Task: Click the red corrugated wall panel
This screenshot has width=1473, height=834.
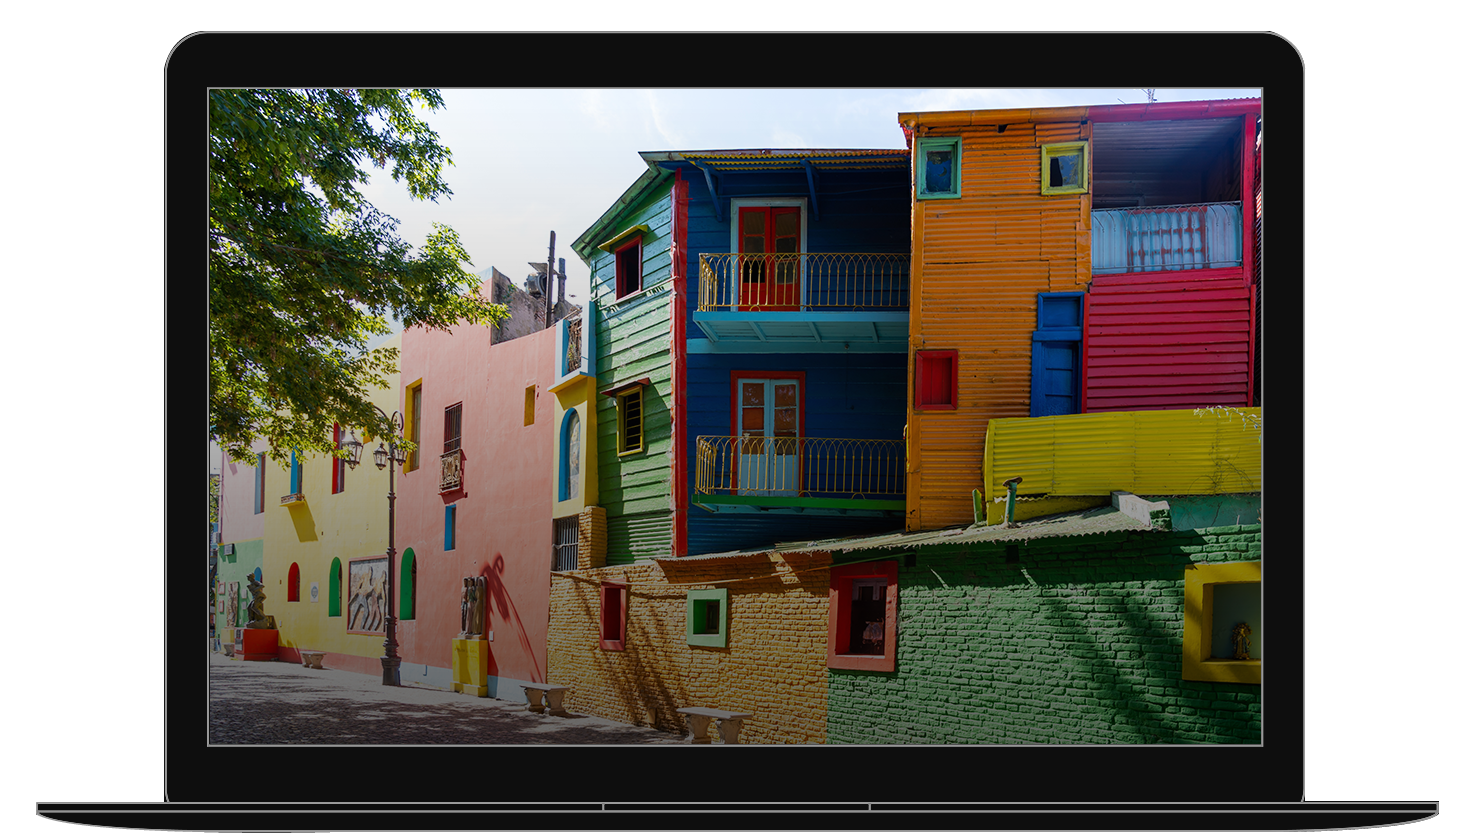Action: (1167, 342)
